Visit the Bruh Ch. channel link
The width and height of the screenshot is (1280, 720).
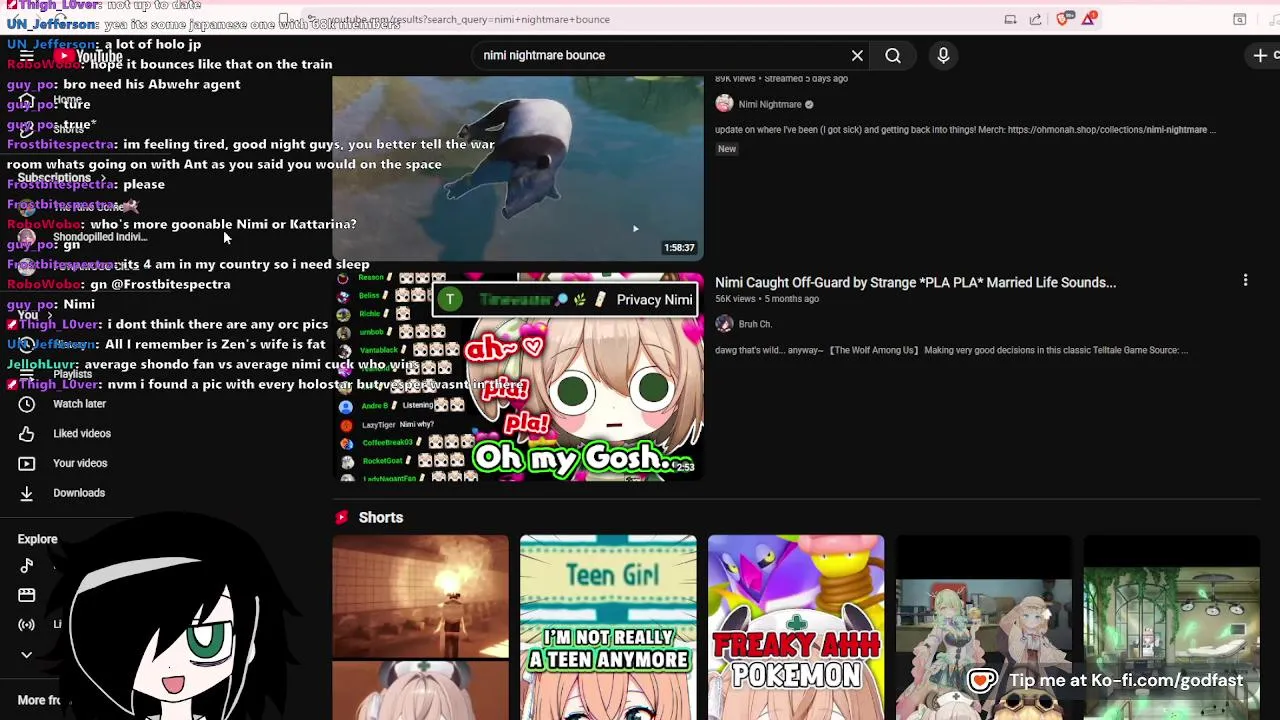[x=755, y=324]
